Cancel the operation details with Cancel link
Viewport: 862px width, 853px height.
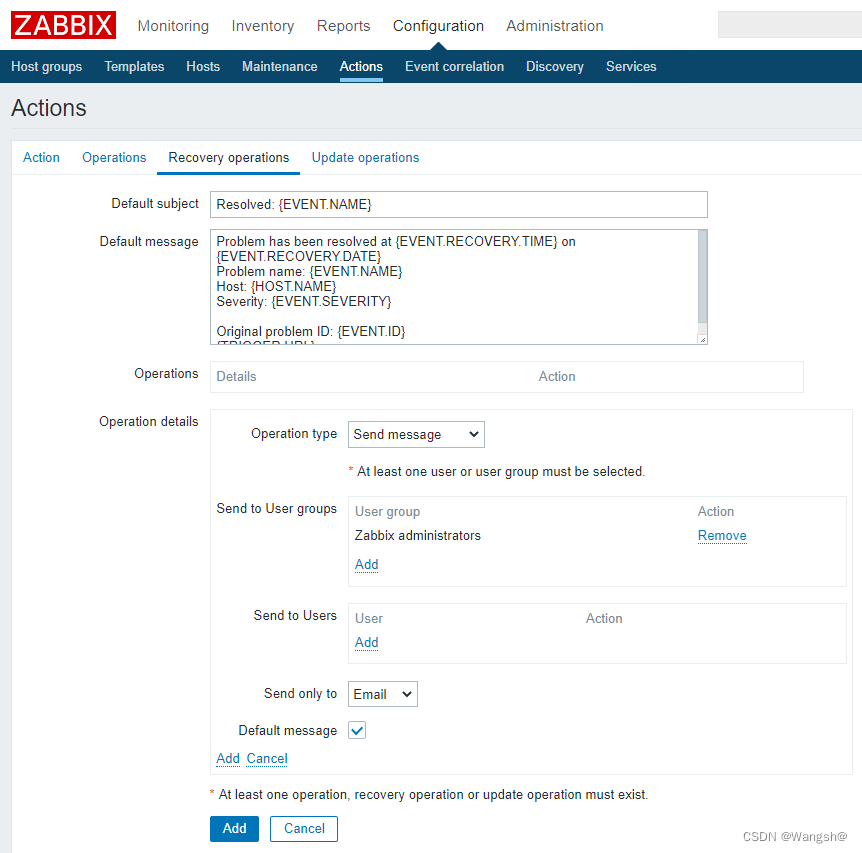[x=266, y=758]
